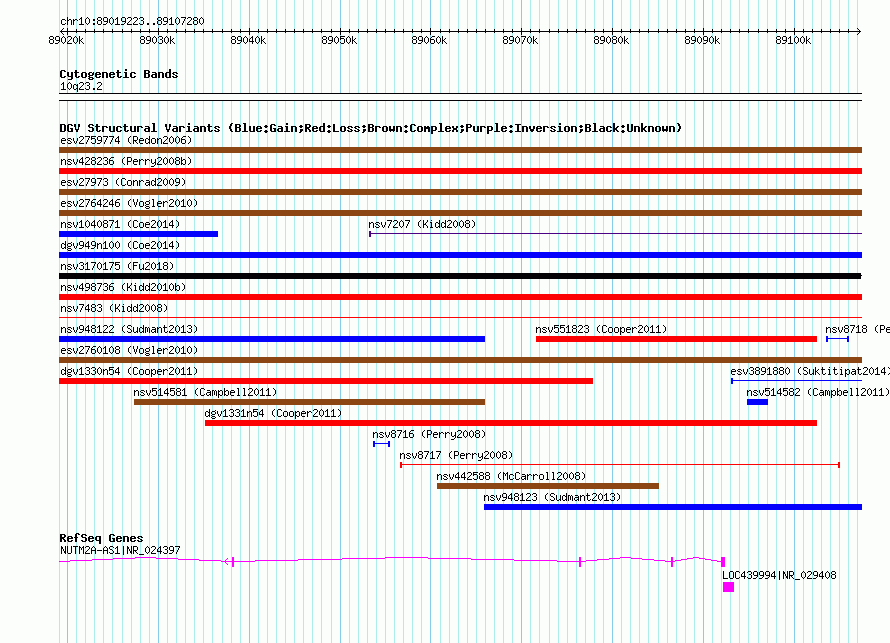The height and width of the screenshot is (643, 890).
Task: Click the 10q23.2 cytogenetic band label
Action: (81, 86)
